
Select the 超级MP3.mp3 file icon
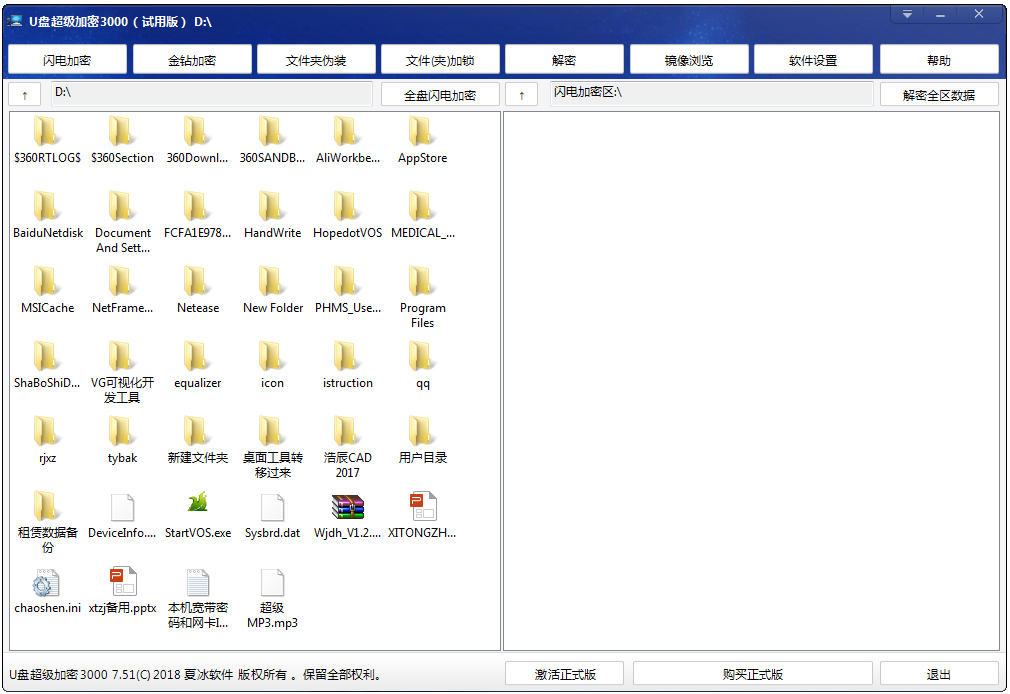pyautogui.click(x=272, y=583)
